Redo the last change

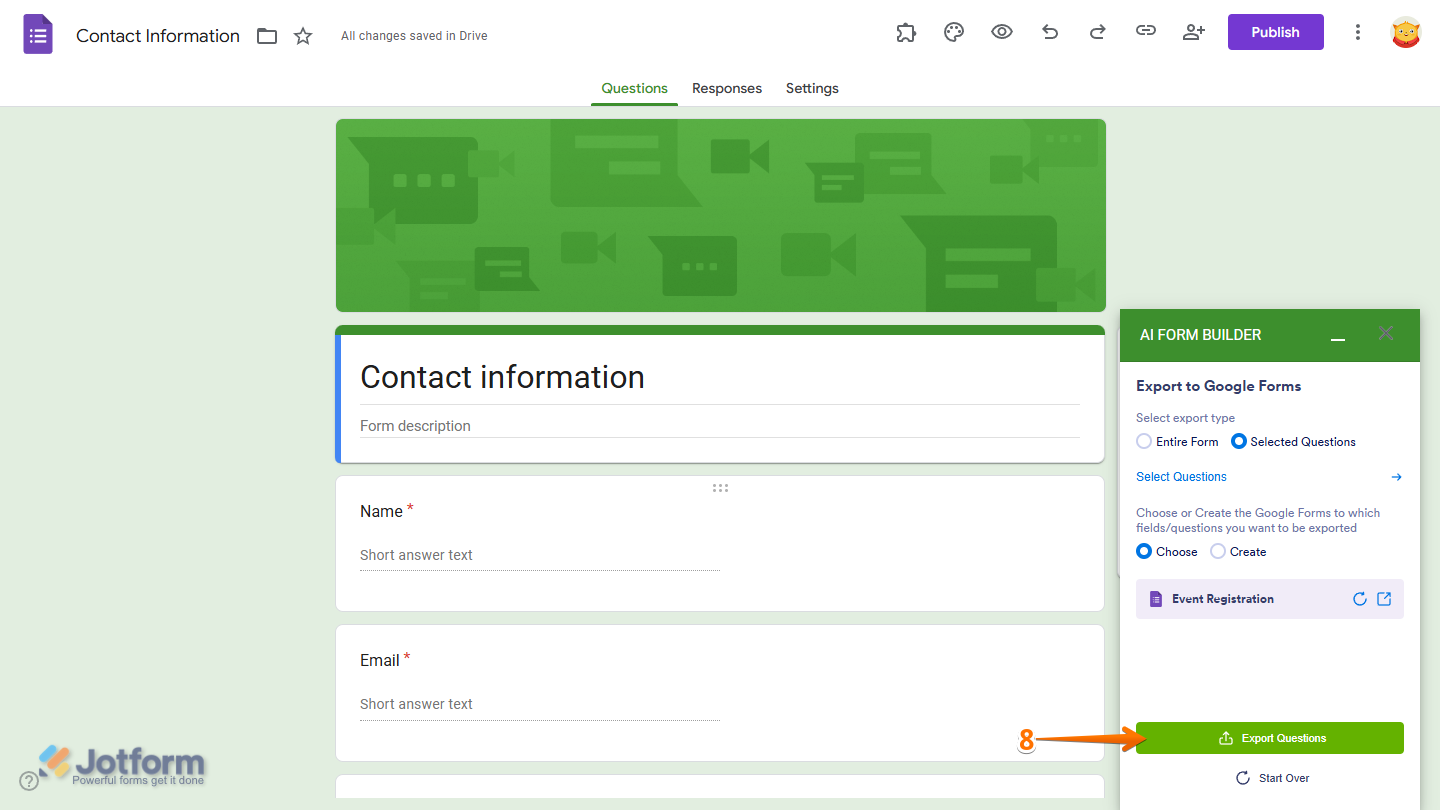point(1097,32)
